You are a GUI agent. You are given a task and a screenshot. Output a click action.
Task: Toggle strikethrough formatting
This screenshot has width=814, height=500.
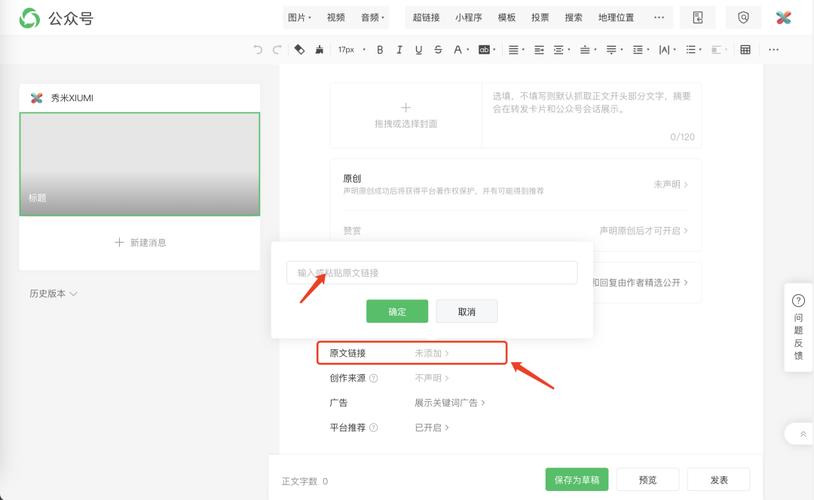click(x=438, y=50)
